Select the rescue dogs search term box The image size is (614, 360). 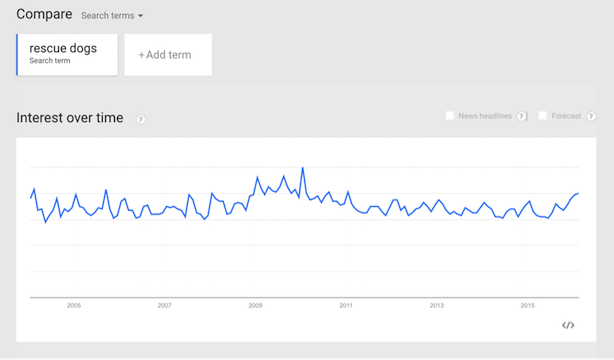67,54
